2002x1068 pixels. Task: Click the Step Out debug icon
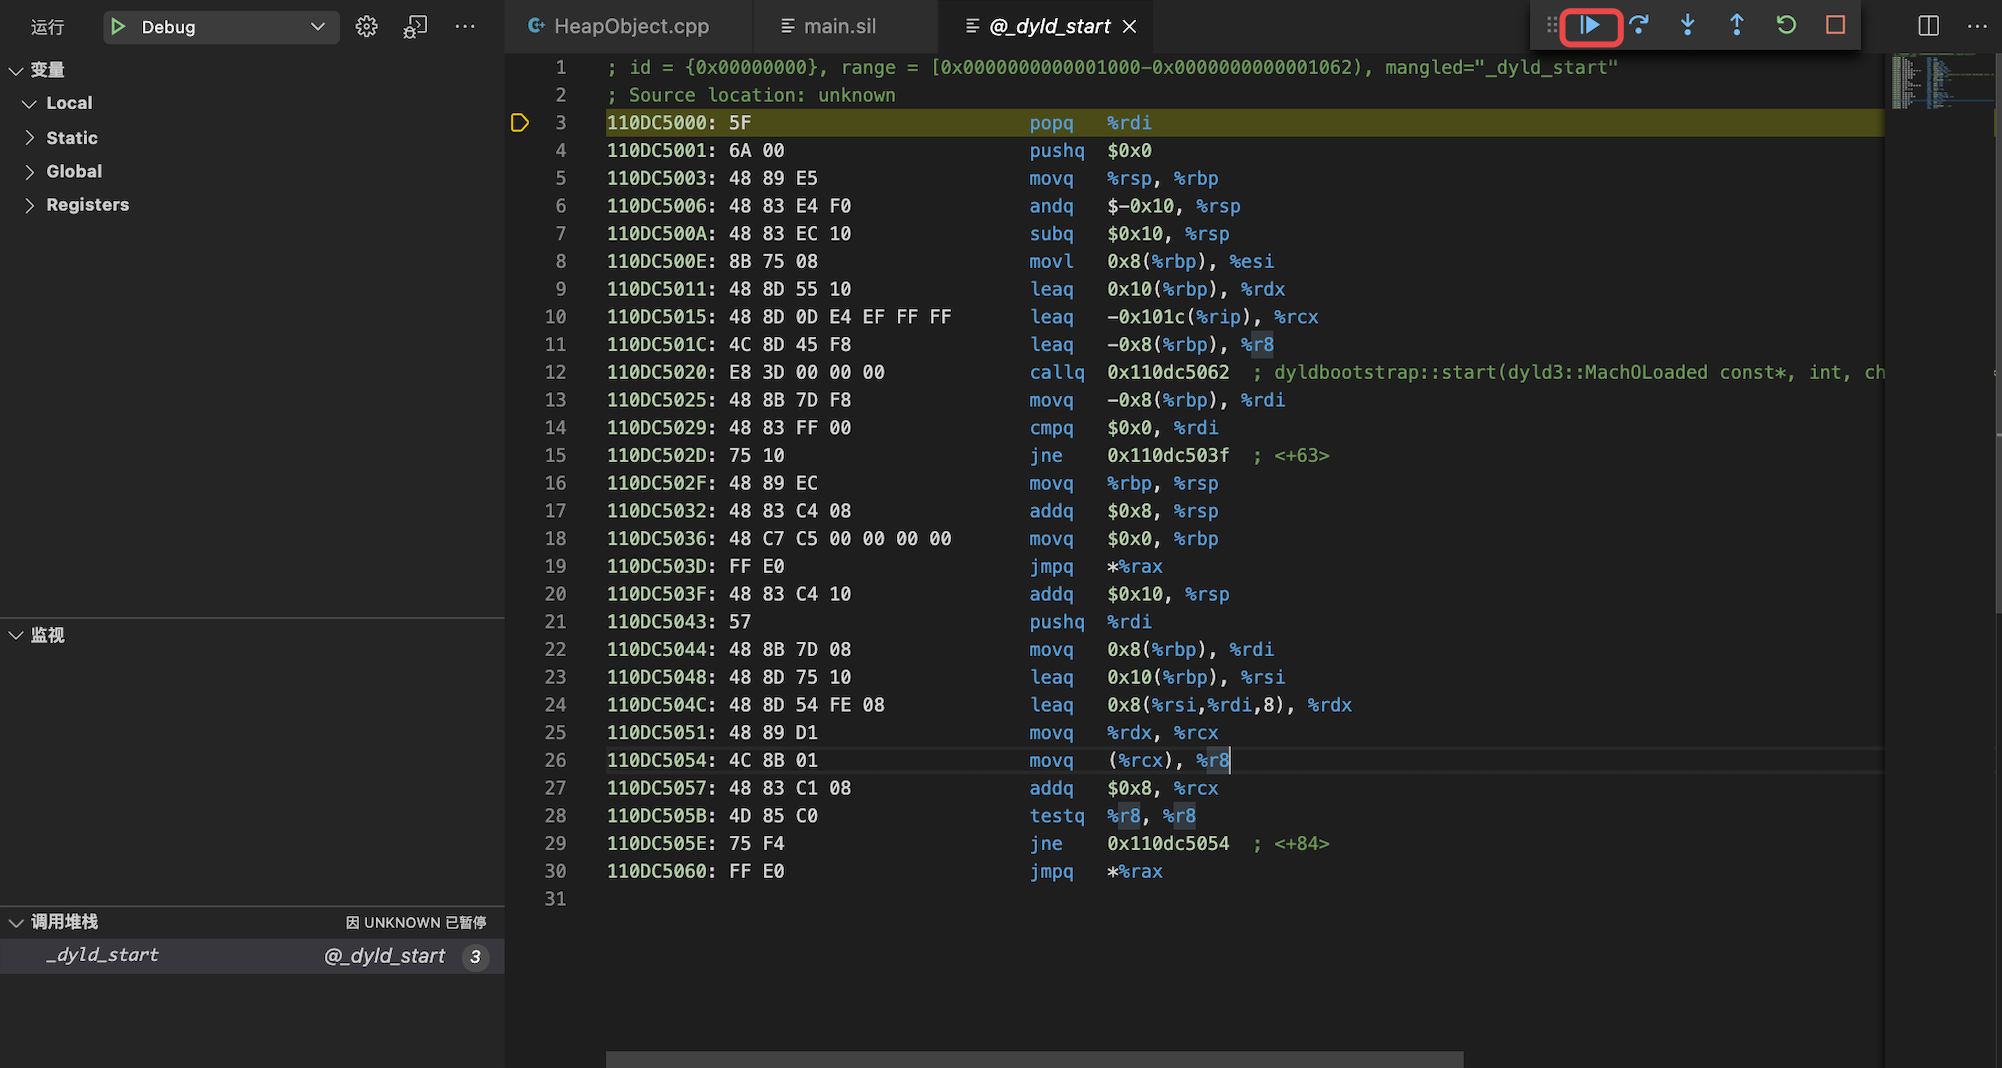coord(1737,26)
